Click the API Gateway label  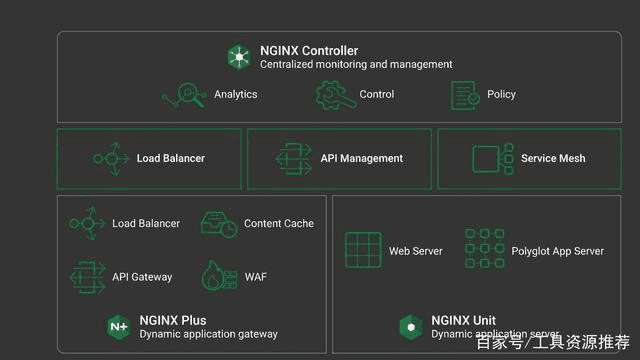(142, 277)
